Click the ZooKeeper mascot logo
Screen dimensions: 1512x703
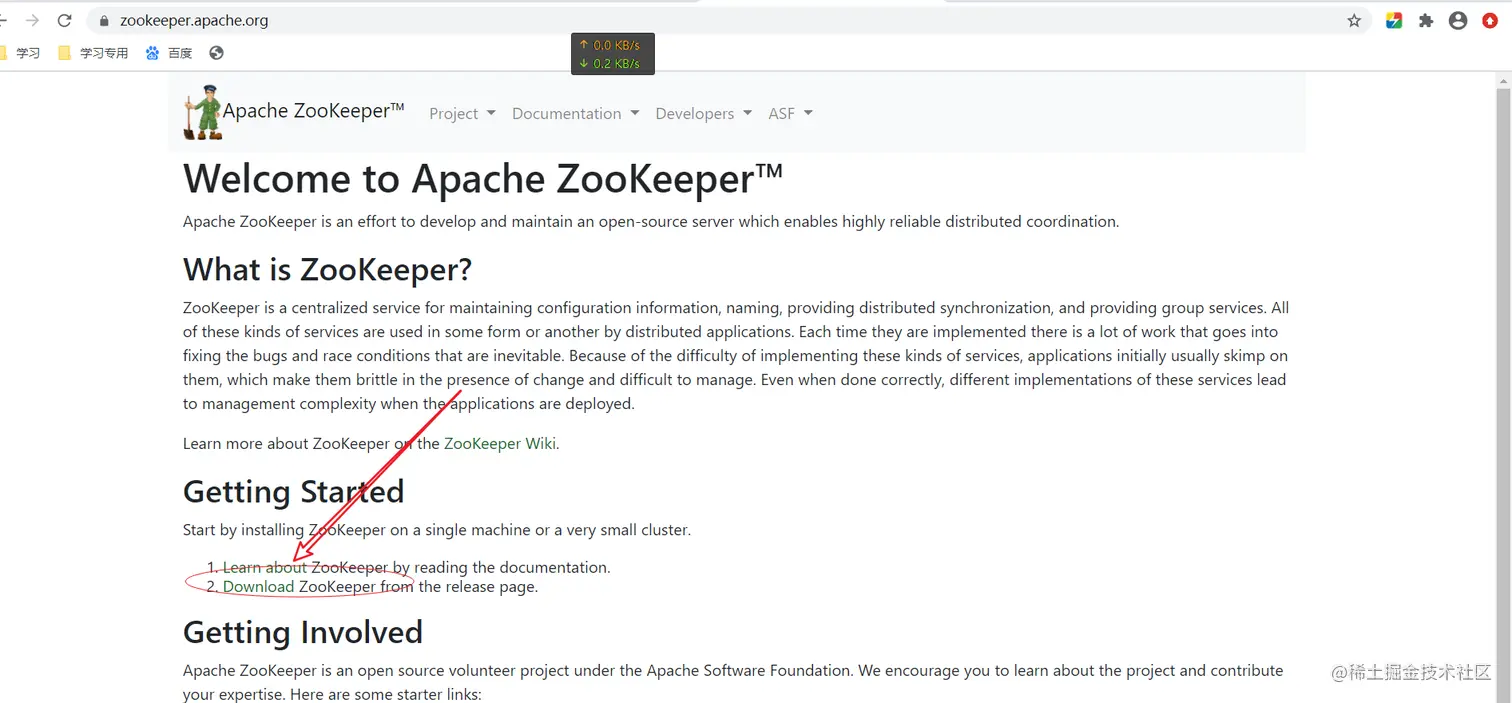click(203, 112)
